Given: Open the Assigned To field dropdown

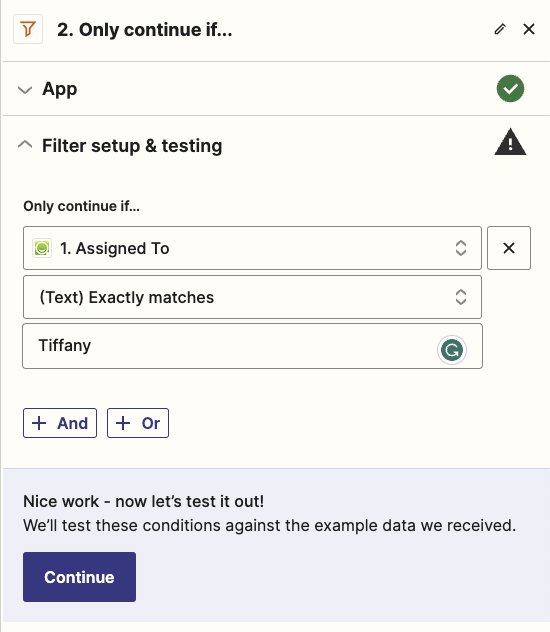Looking at the screenshot, I should coord(252,248).
